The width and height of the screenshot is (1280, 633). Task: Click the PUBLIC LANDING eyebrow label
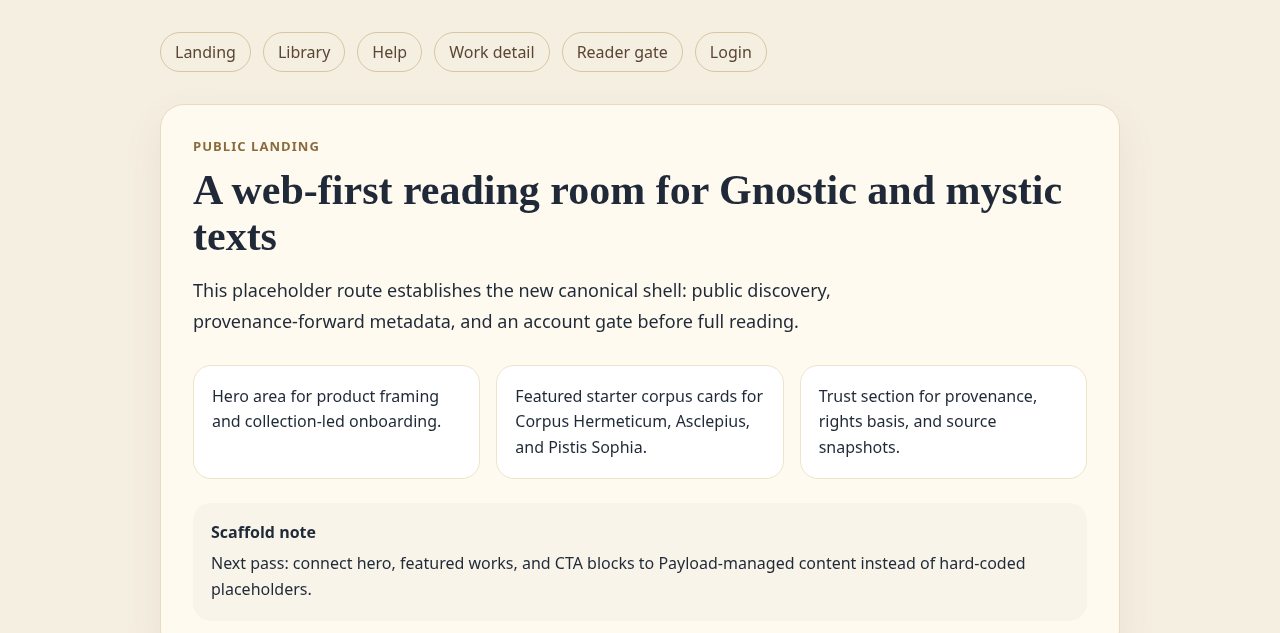pyautogui.click(x=256, y=147)
